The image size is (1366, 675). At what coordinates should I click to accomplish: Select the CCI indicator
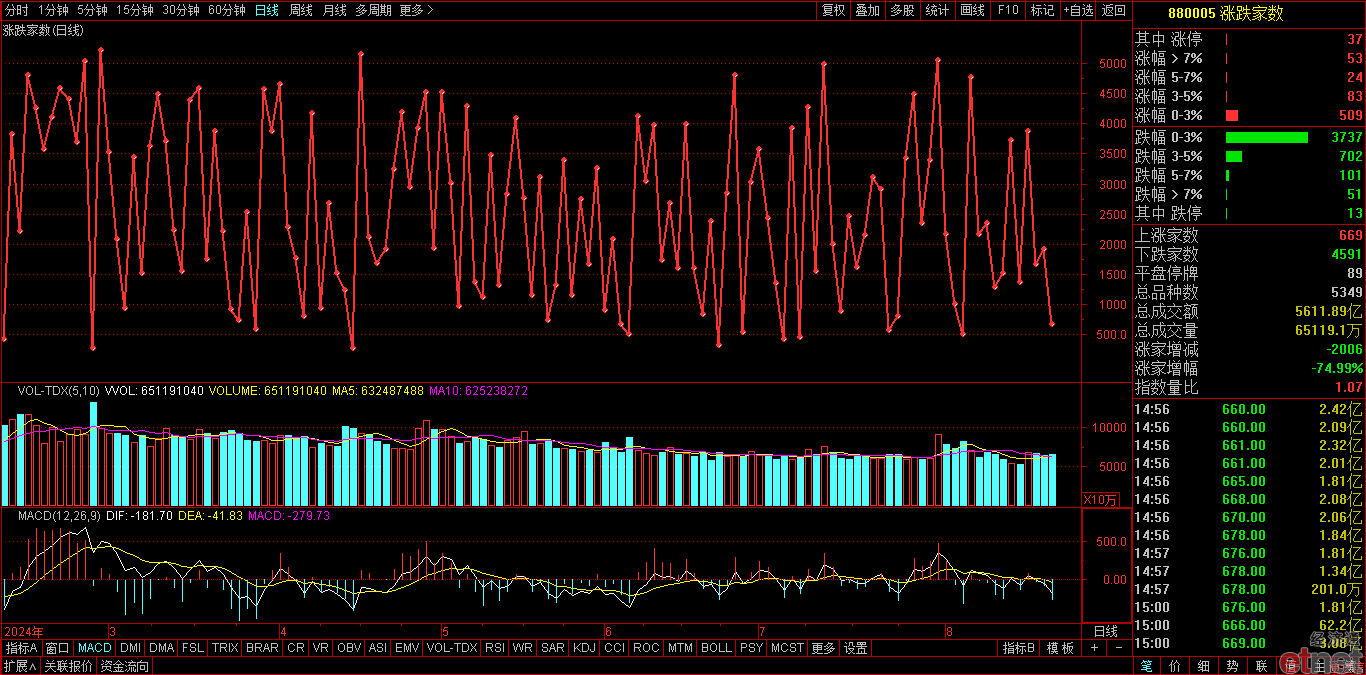615,648
